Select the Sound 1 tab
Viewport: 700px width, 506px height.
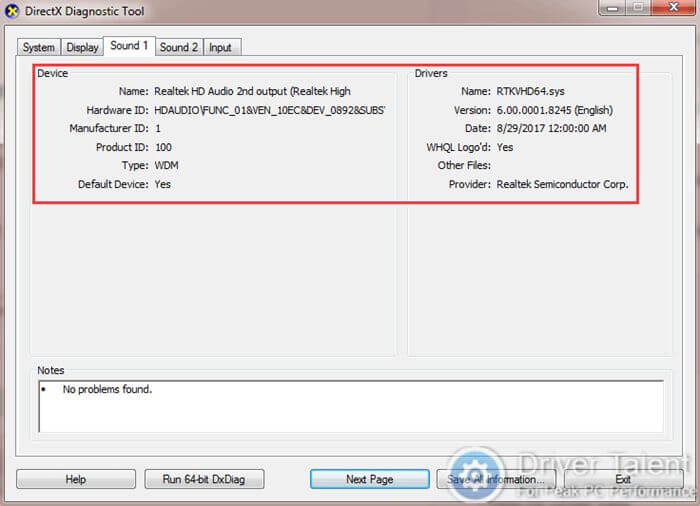tap(129, 46)
